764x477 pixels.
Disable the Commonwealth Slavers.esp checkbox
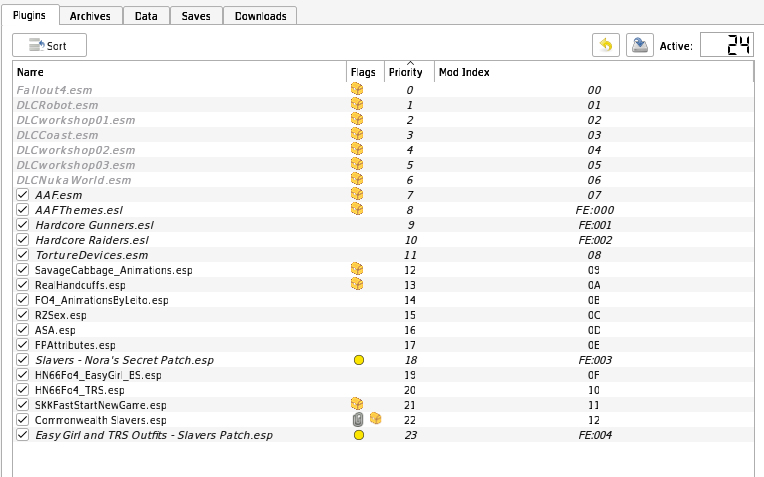22,420
